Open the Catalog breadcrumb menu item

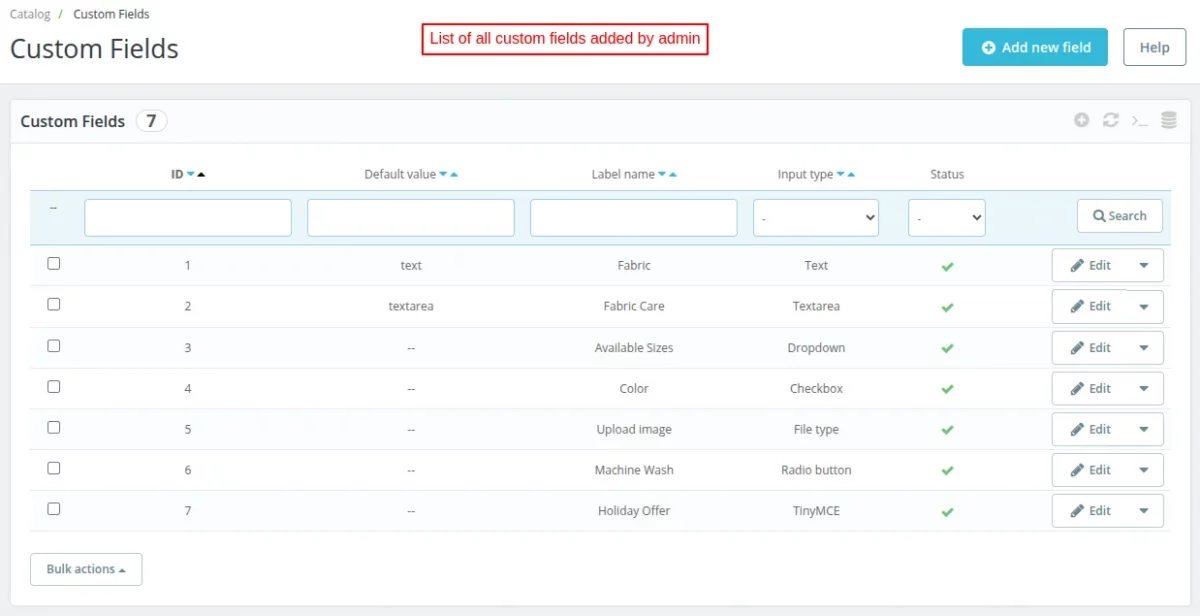[x=30, y=14]
